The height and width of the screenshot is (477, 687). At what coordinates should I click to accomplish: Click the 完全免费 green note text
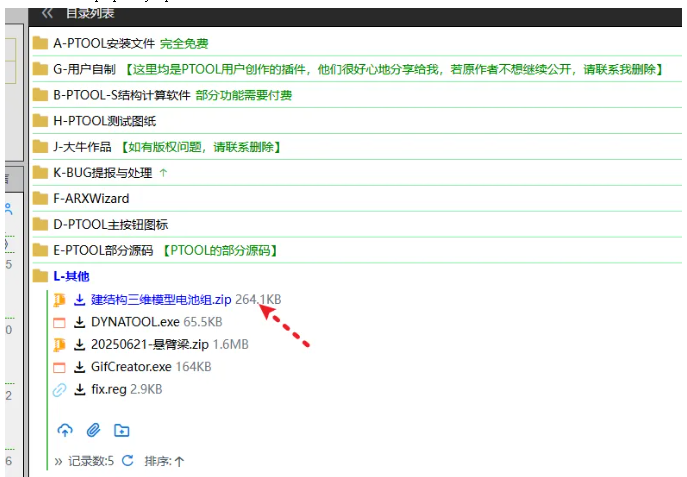[184, 43]
